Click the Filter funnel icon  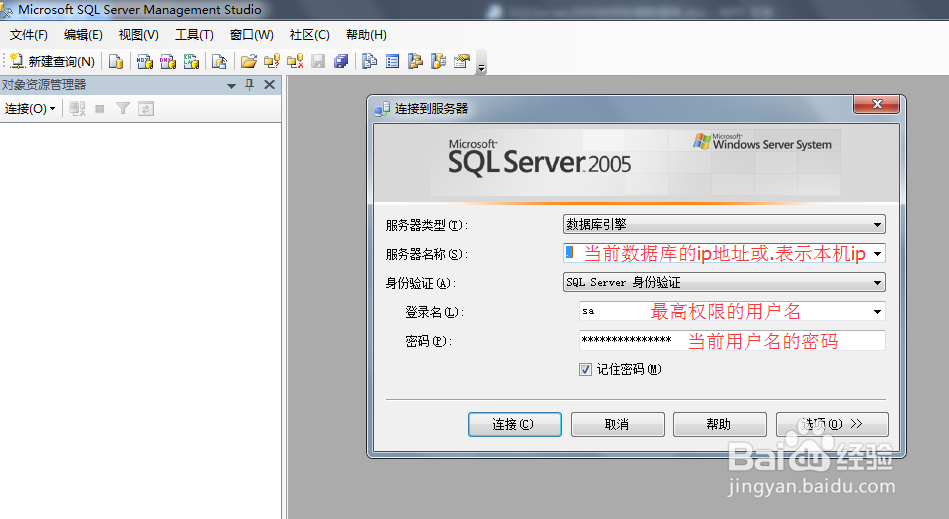coord(123,109)
